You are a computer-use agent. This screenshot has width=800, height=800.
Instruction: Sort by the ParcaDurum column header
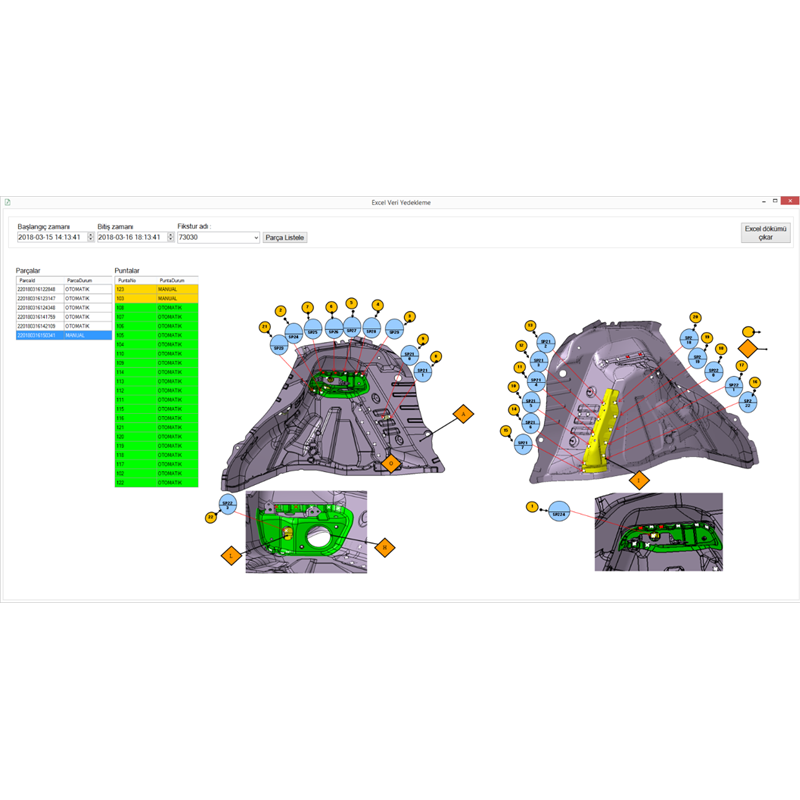click(88, 280)
